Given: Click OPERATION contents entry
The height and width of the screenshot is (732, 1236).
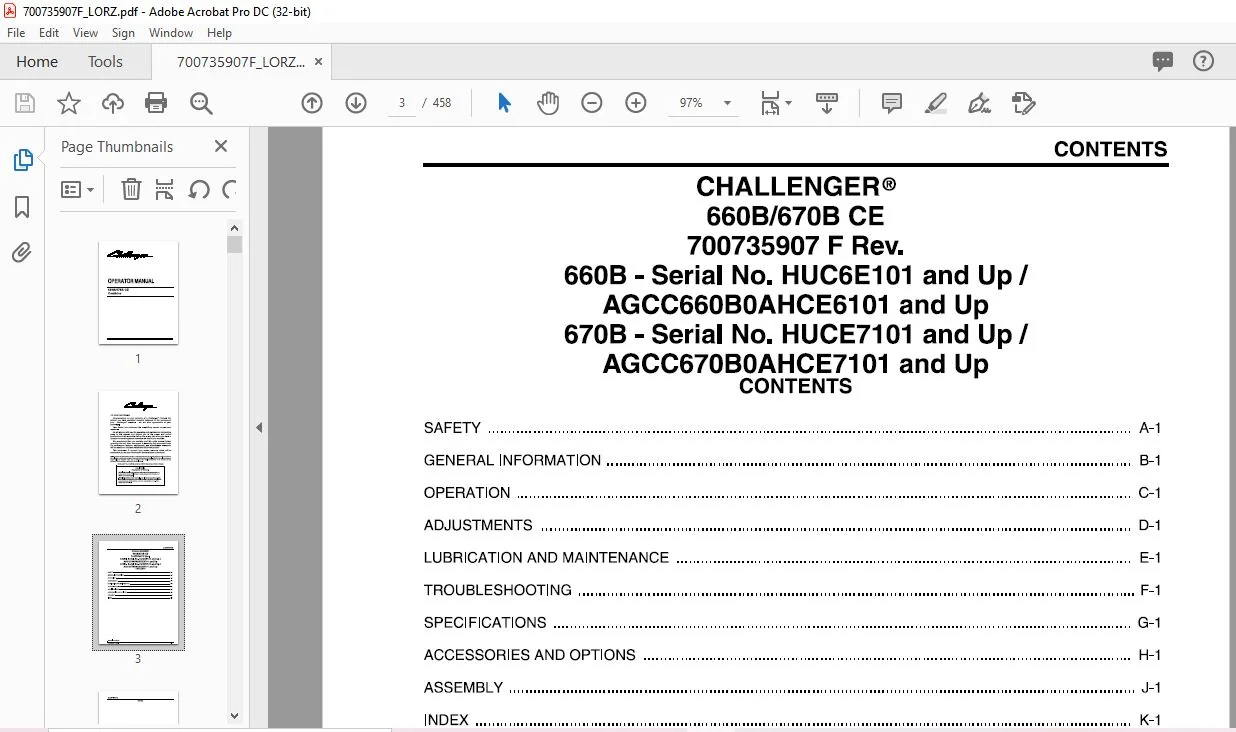Looking at the screenshot, I should [792, 493].
